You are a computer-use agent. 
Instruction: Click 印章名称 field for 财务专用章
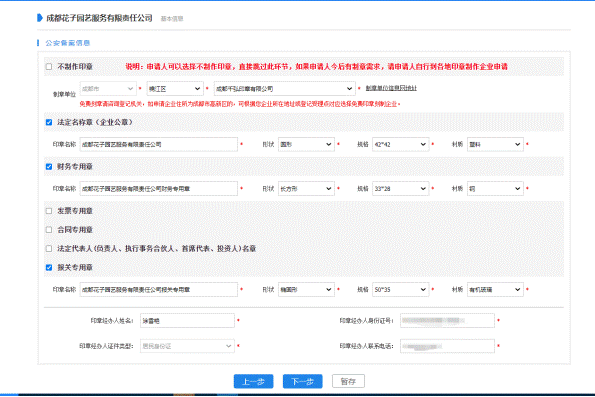pyautogui.click(x=159, y=189)
